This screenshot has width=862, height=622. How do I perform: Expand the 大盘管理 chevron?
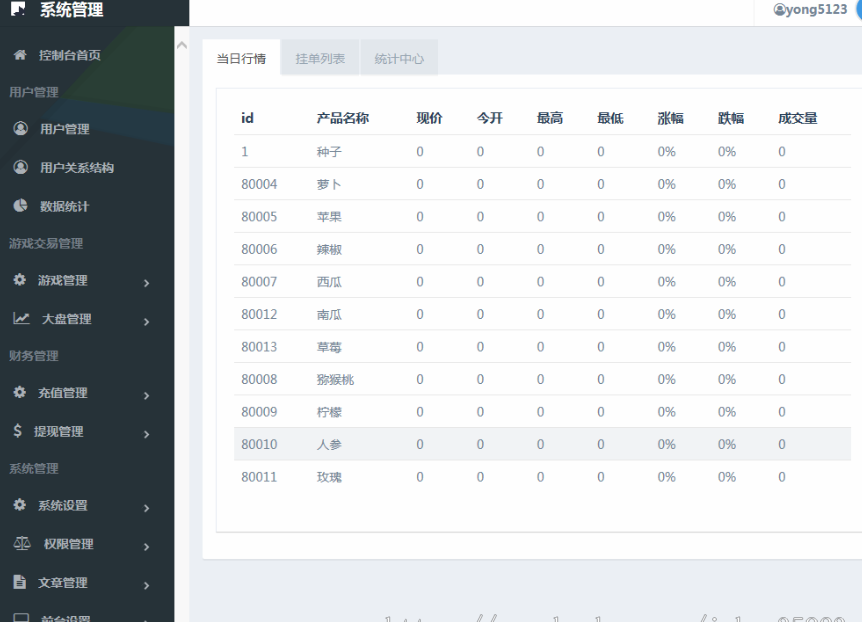146,321
